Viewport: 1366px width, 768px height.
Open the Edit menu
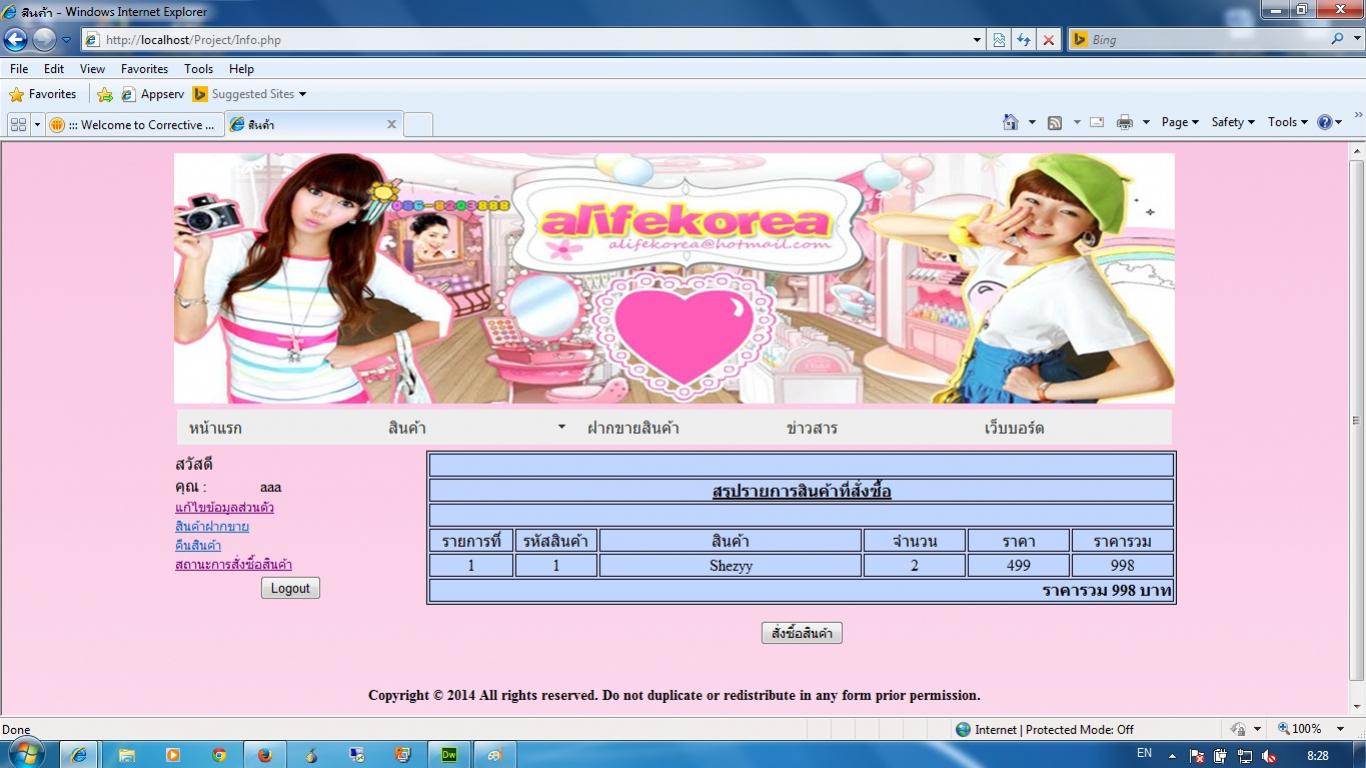pos(54,69)
